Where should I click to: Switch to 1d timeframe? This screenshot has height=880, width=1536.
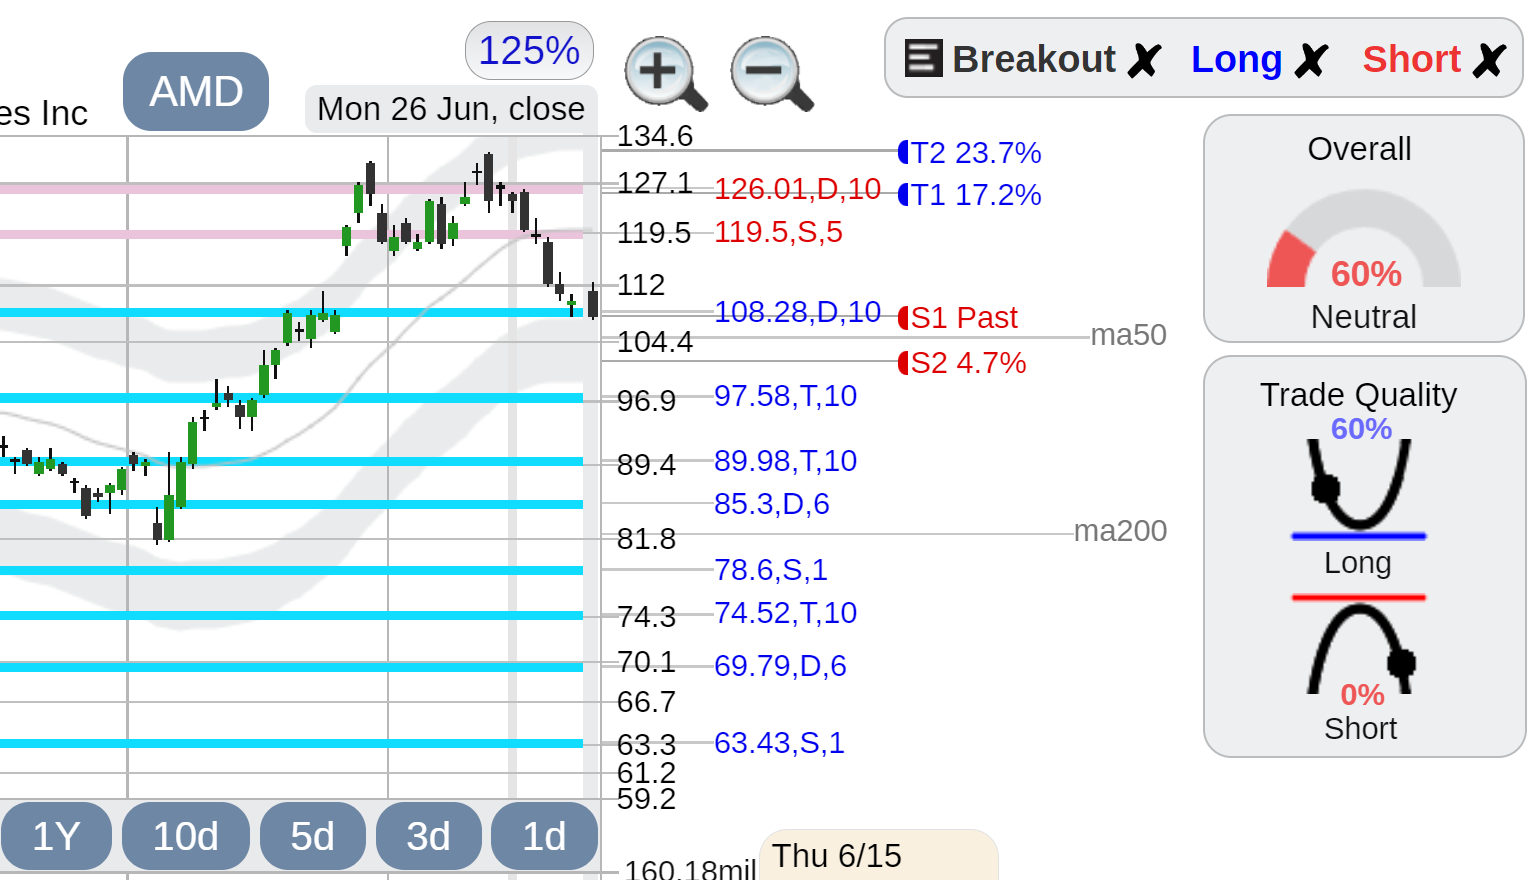coord(545,836)
